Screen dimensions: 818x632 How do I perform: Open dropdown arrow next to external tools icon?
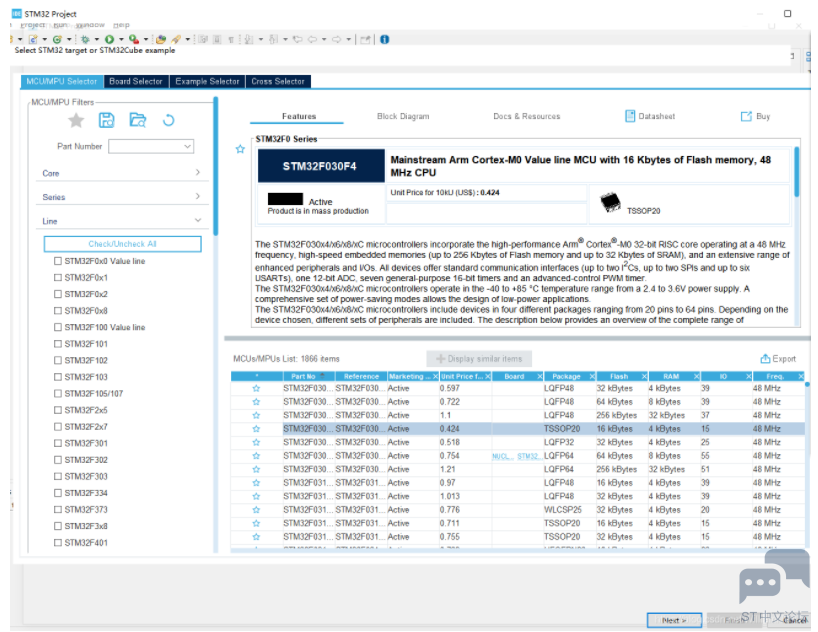(146, 40)
